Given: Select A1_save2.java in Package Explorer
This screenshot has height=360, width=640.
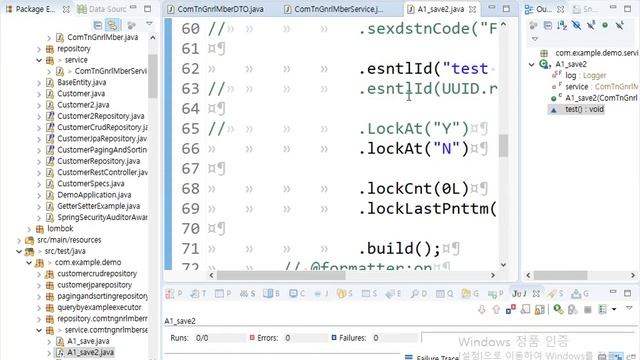Looking at the screenshot, I should click(x=90, y=352).
